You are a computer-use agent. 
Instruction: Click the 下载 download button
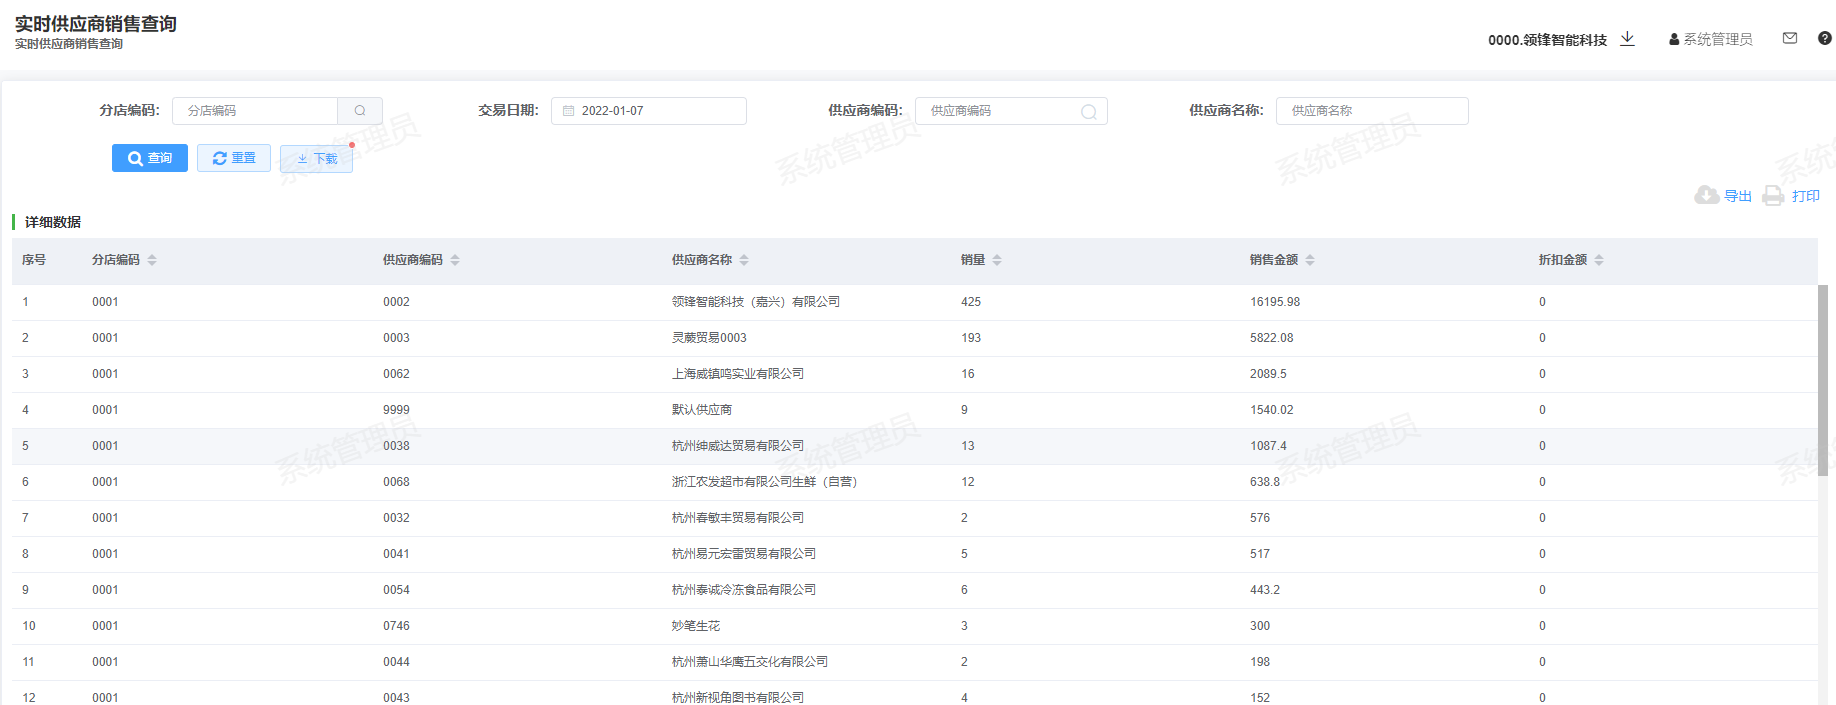[316, 159]
